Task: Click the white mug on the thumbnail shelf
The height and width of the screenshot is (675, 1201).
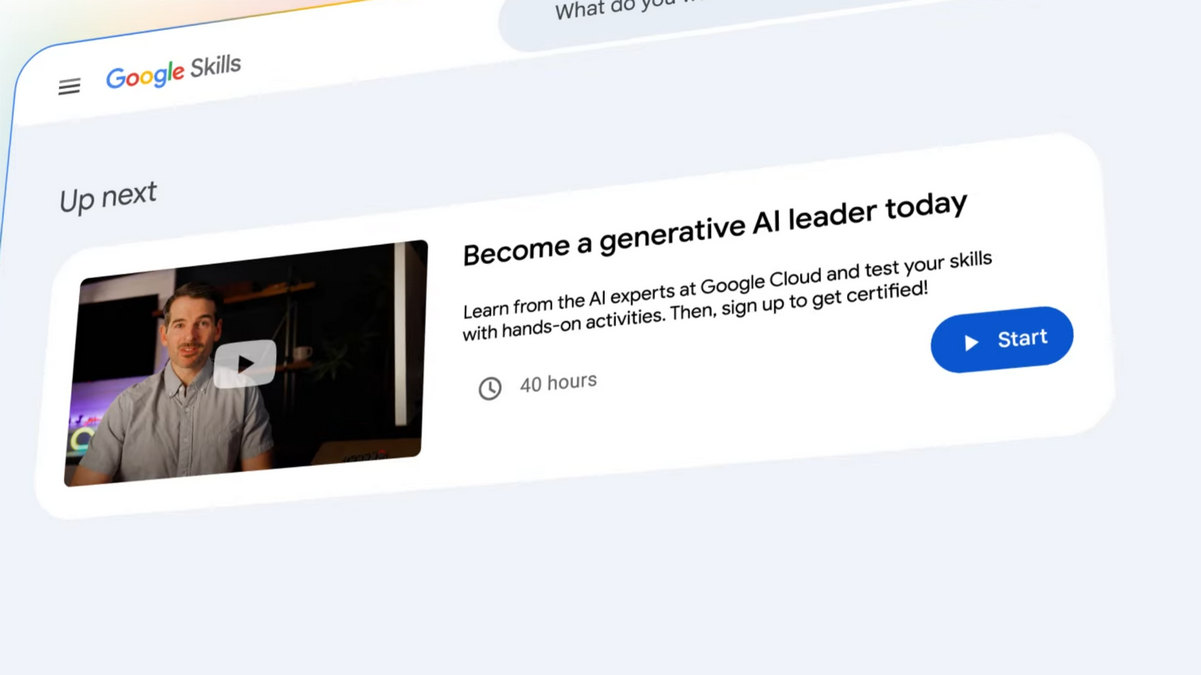Action: click(302, 353)
